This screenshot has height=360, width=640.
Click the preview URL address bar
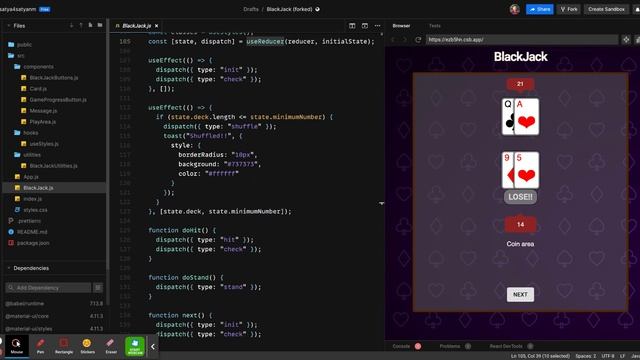click(522, 40)
